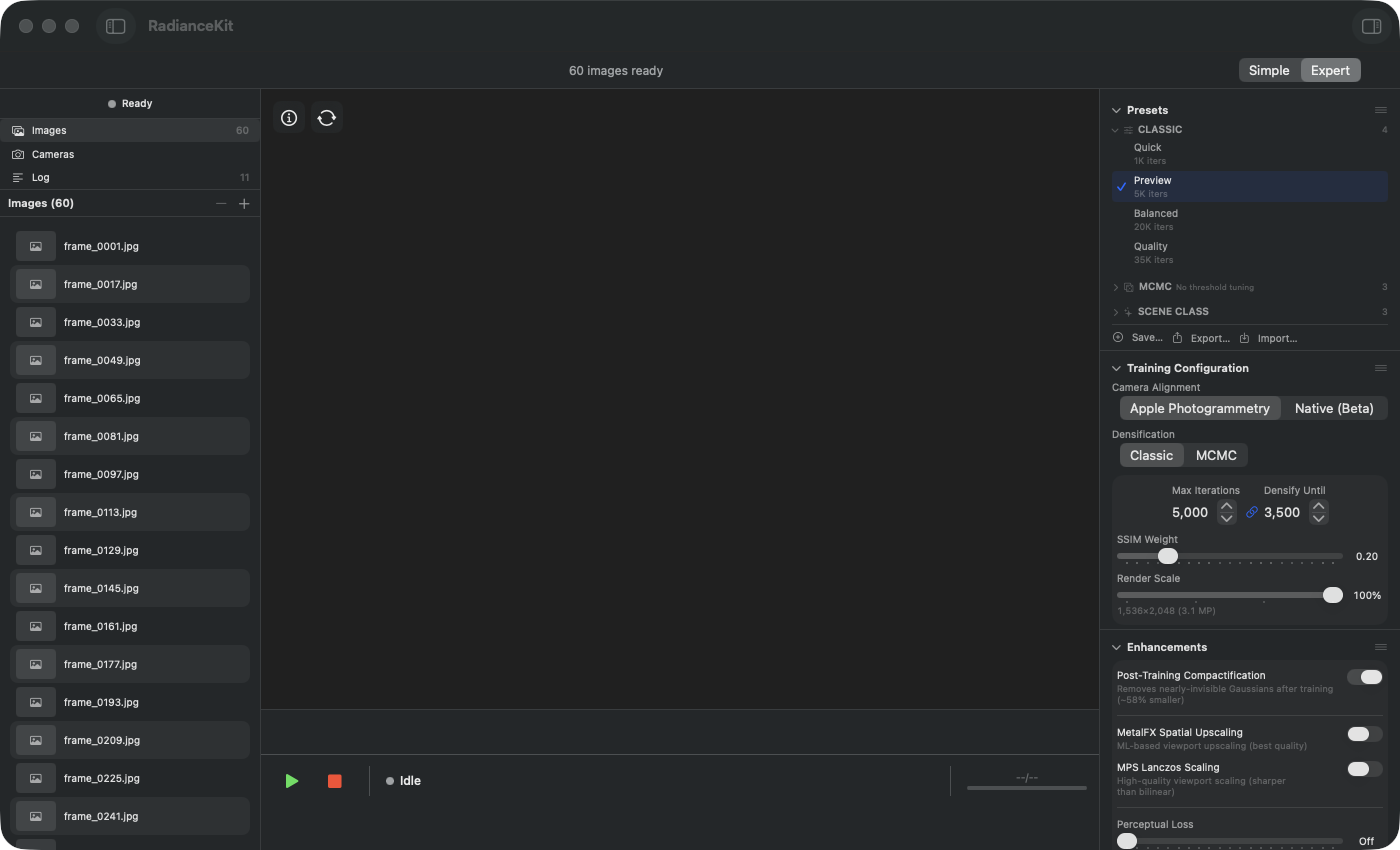Select frame_0081.jpg in the list

[x=130, y=436]
